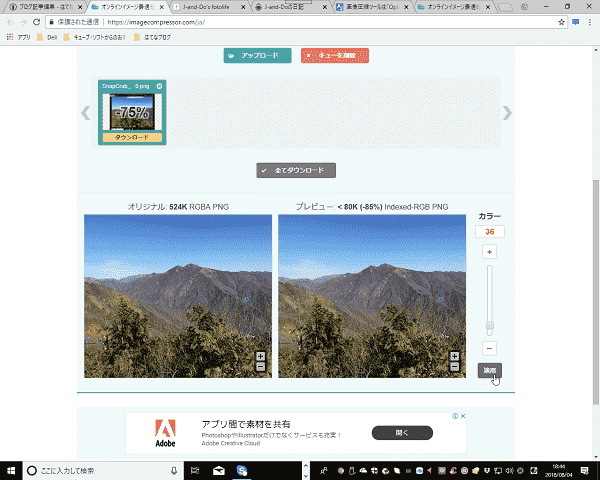Open the Windows Start menu
The width and height of the screenshot is (600, 480).
point(11,470)
